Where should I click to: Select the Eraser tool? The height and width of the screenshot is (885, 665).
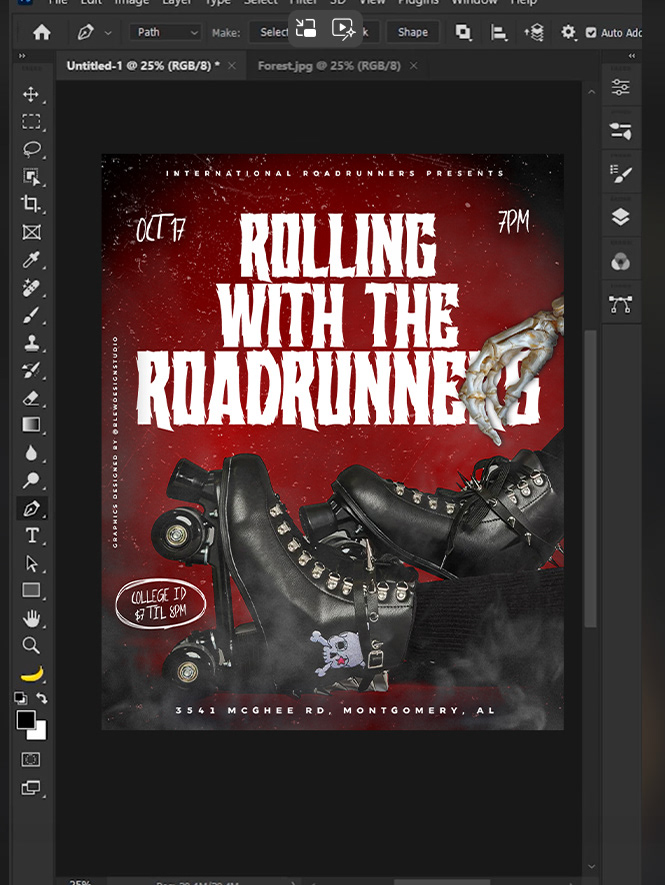pyautogui.click(x=31, y=398)
